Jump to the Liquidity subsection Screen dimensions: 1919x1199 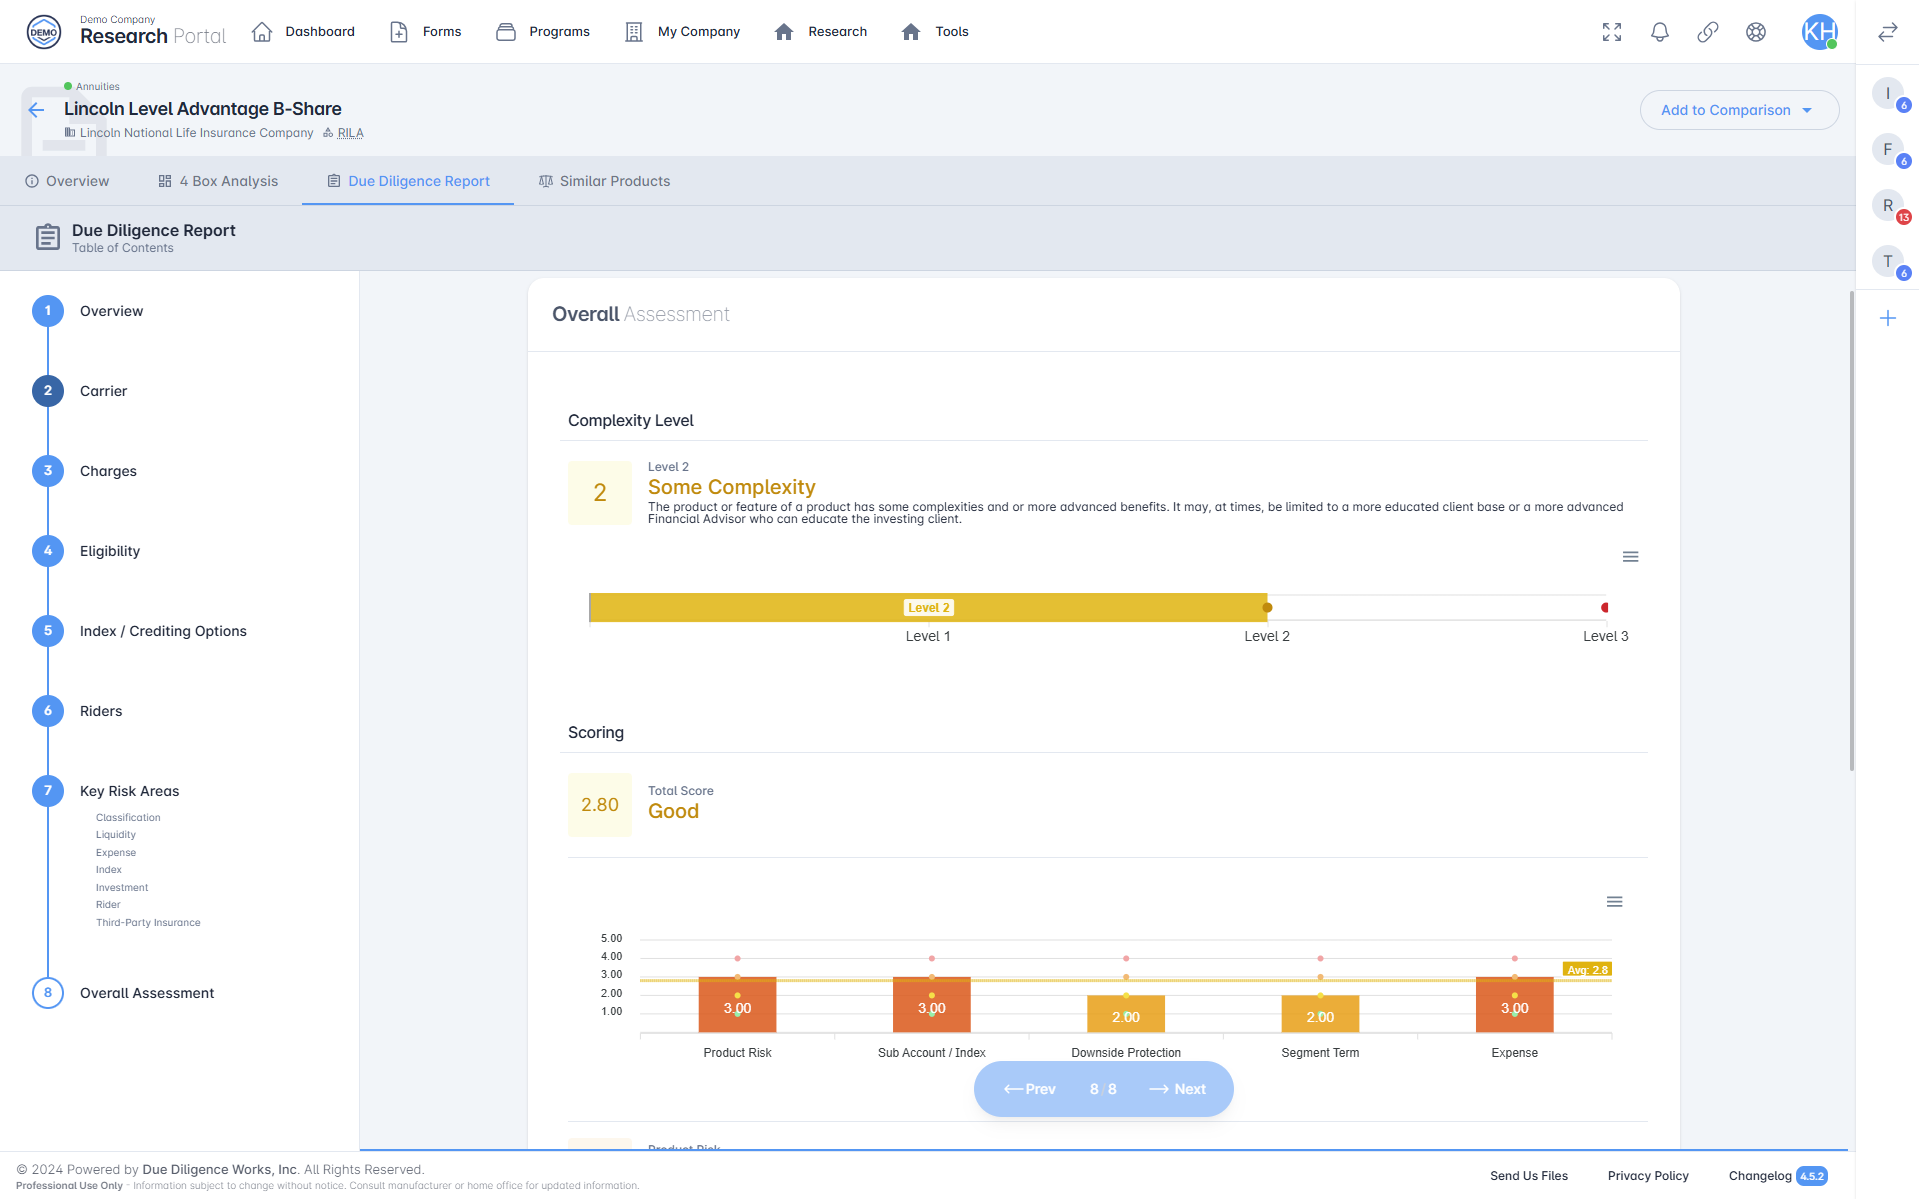(x=116, y=835)
